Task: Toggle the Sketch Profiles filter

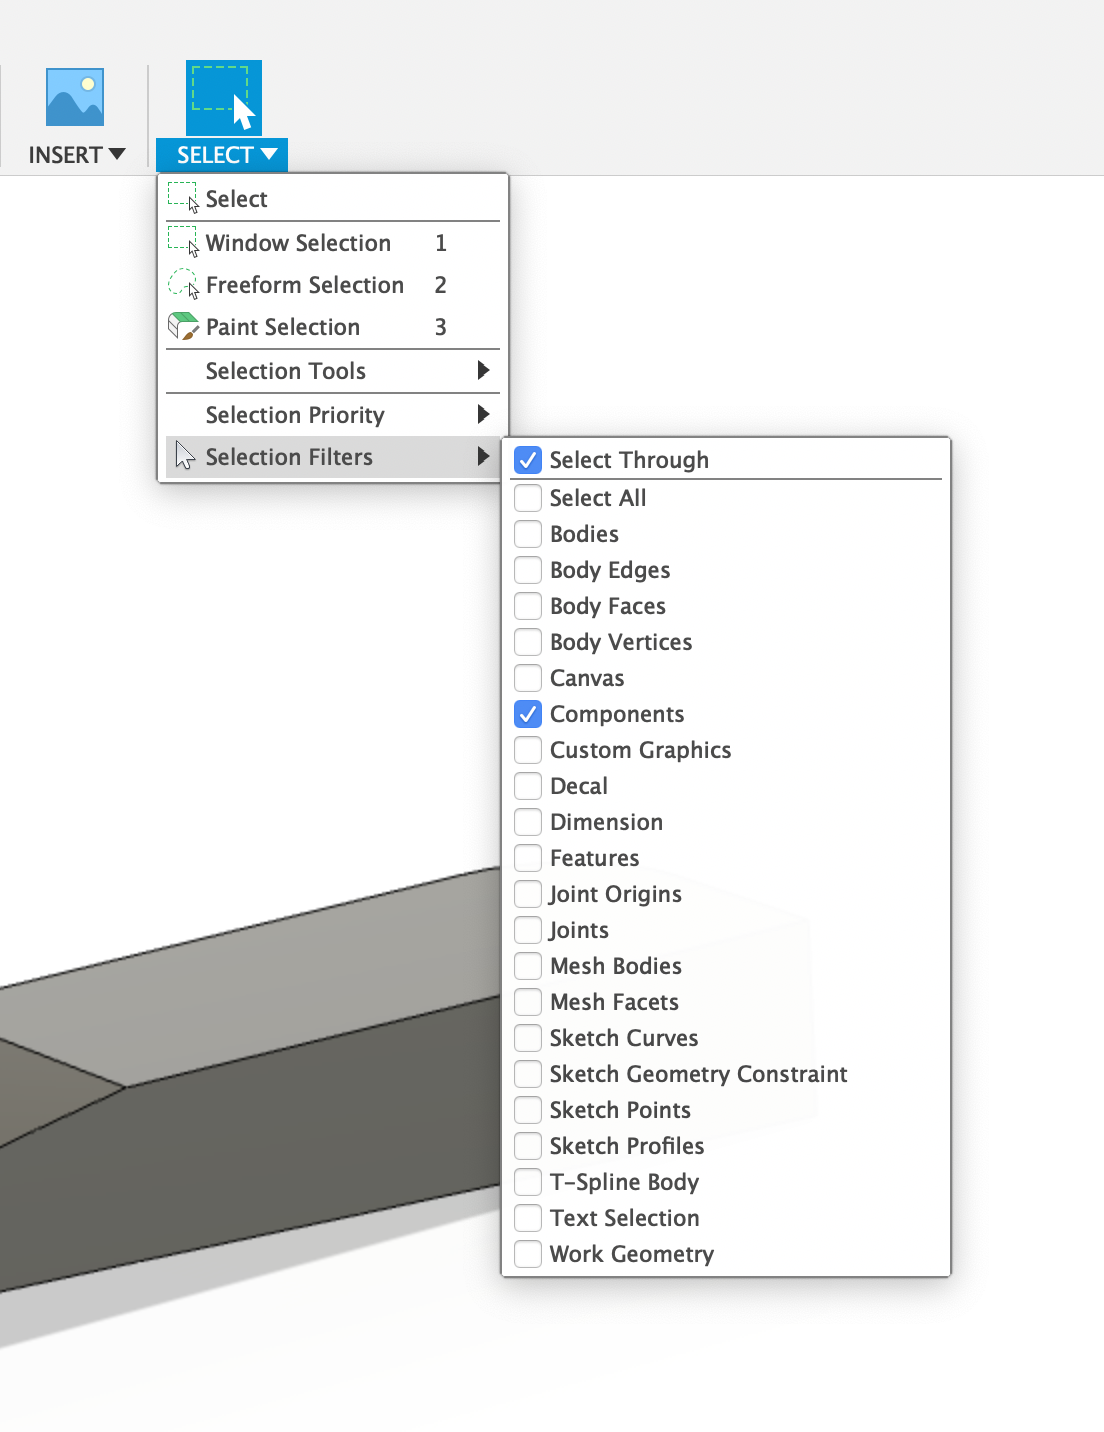Action: point(528,1145)
